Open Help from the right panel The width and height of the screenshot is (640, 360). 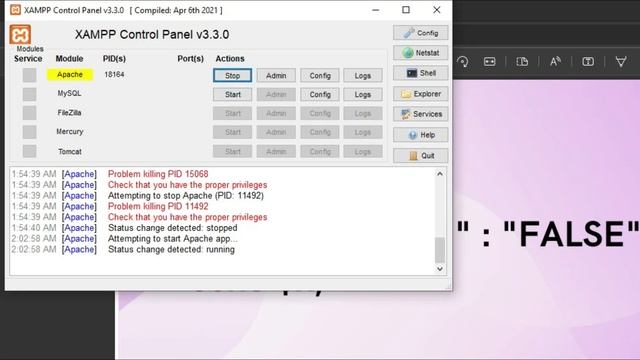[x=420, y=135]
